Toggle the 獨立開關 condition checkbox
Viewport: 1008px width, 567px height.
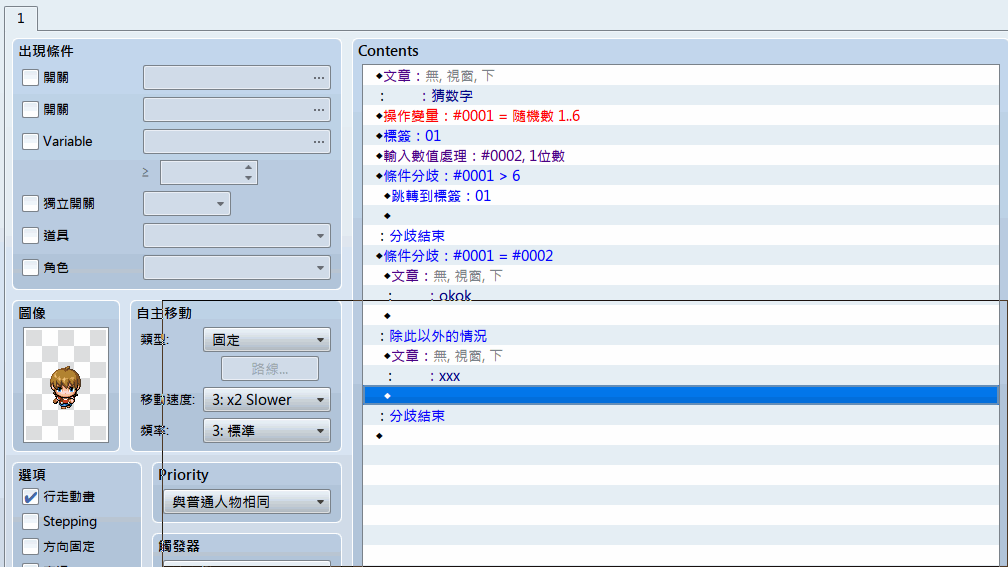30,203
